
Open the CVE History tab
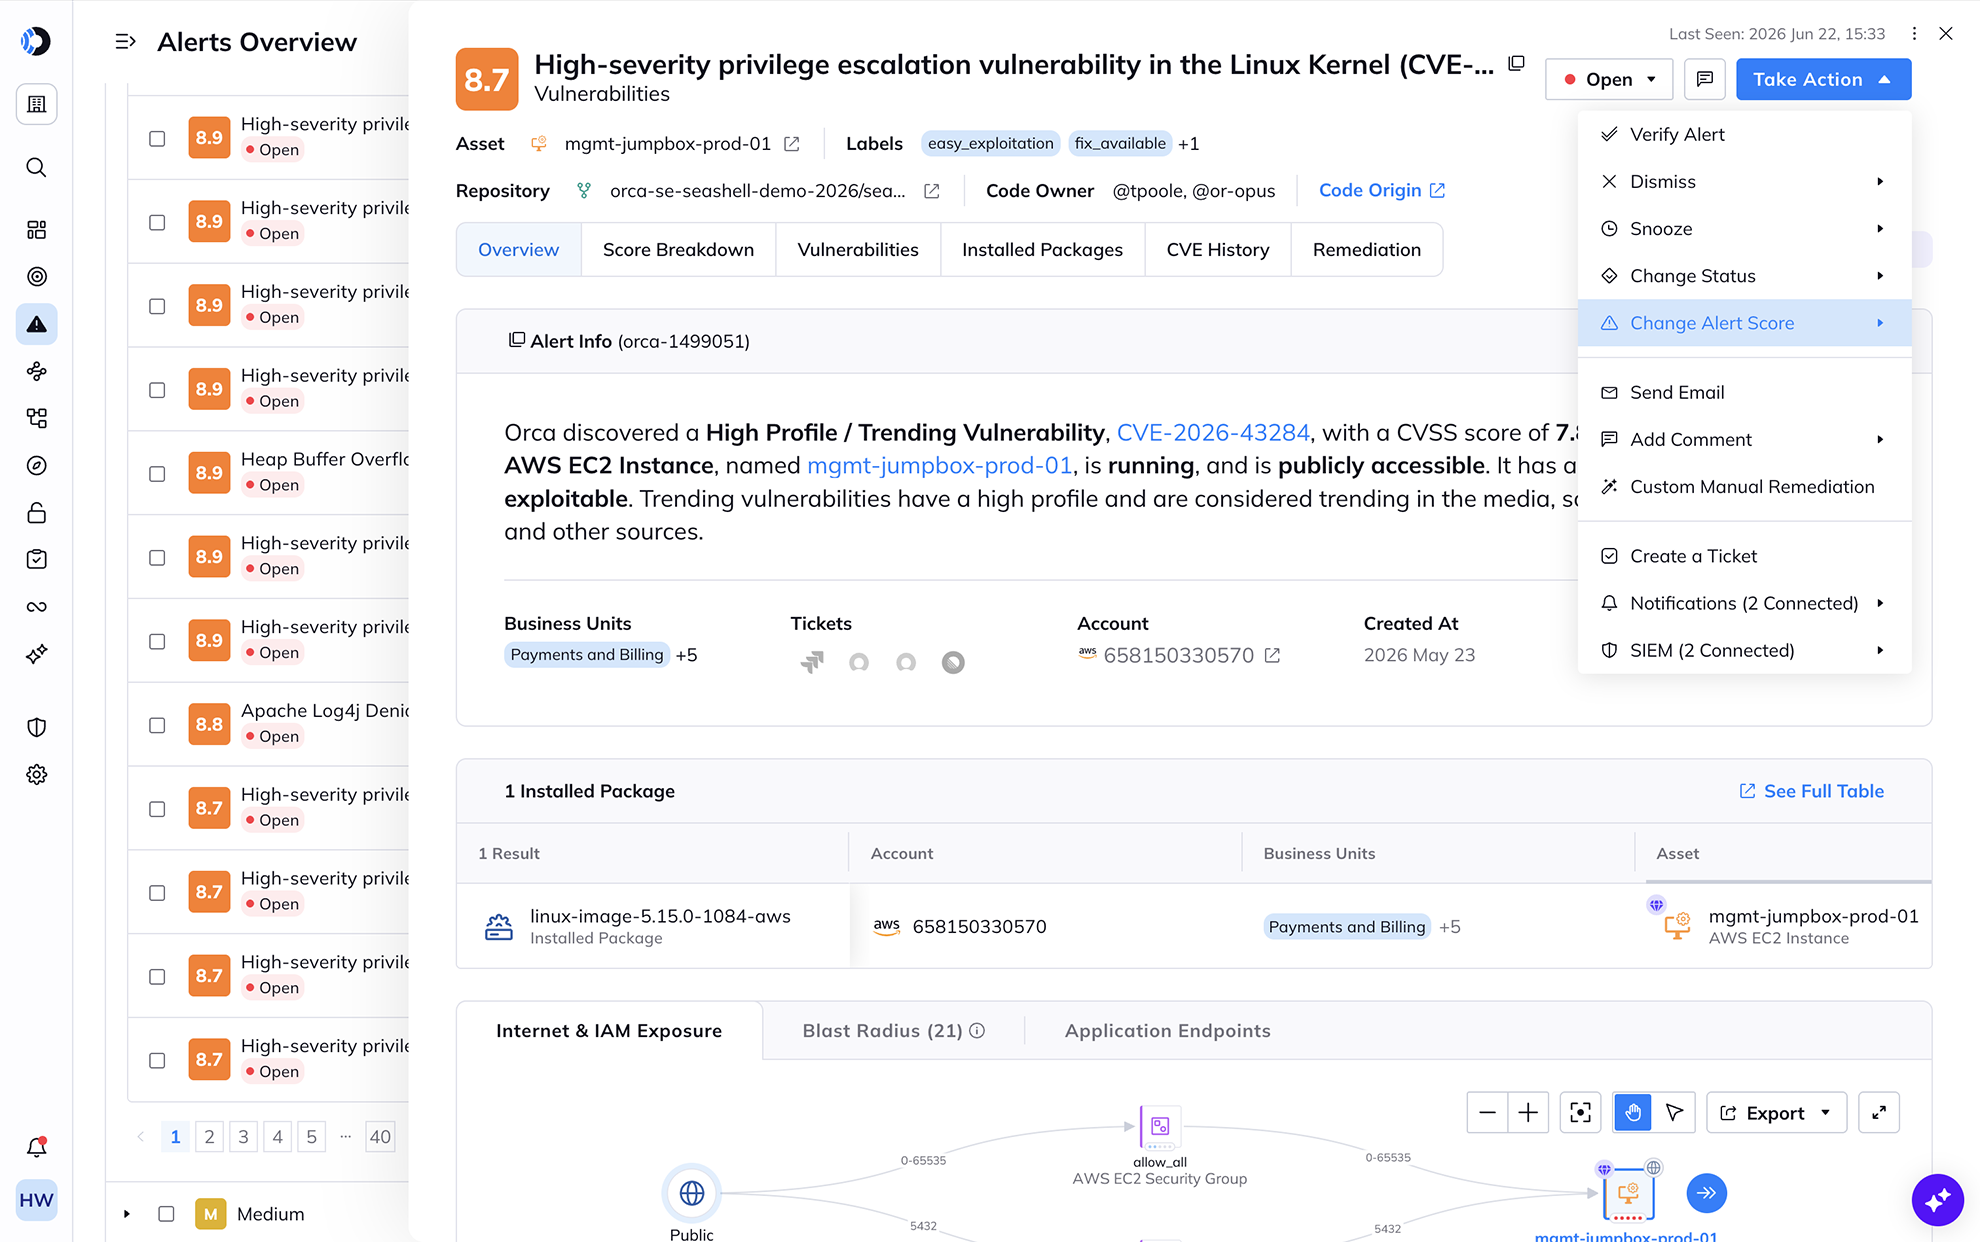pos(1217,250)
